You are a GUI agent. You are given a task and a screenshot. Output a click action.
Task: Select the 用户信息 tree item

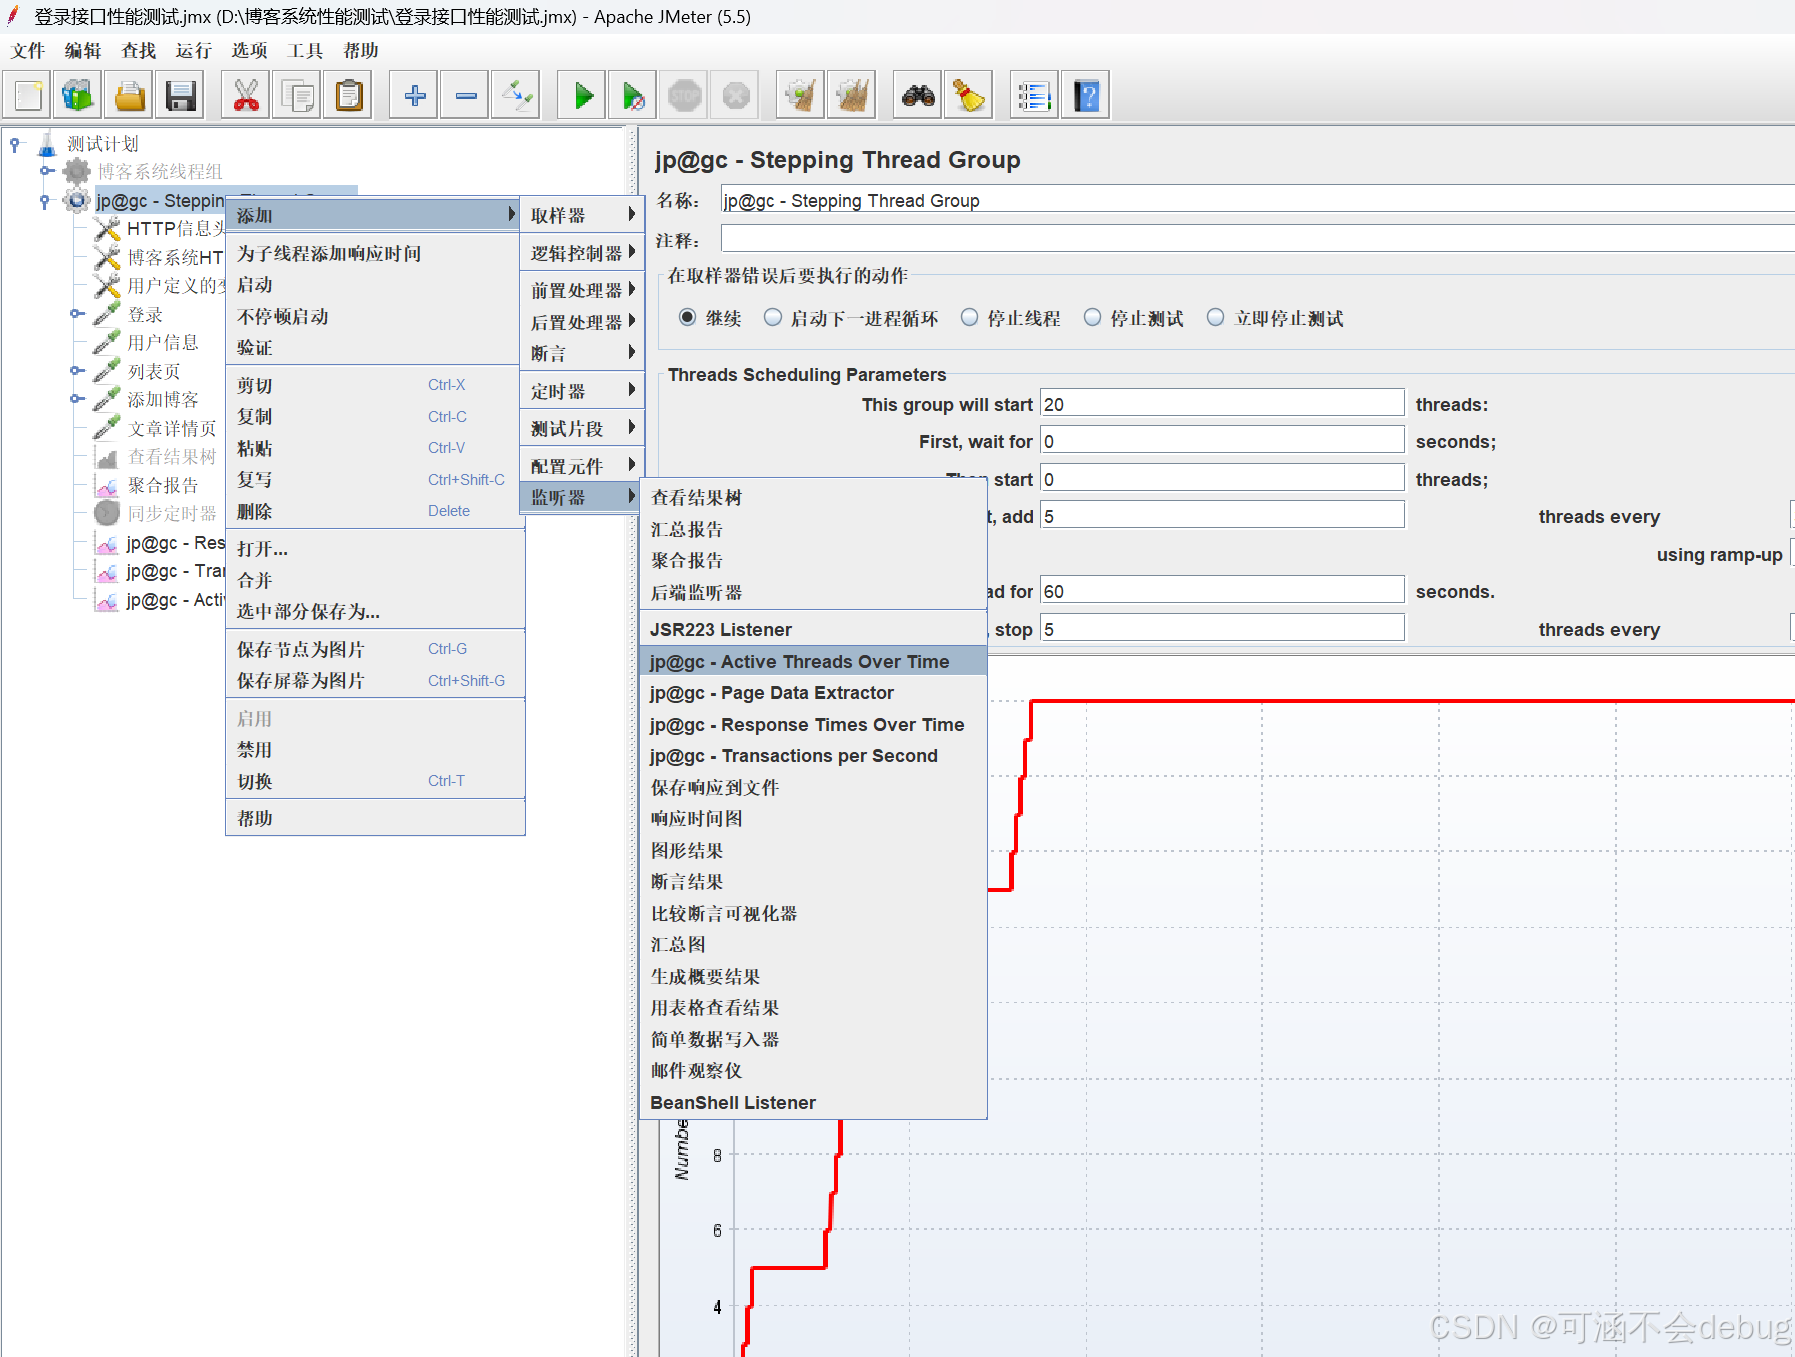162,343
